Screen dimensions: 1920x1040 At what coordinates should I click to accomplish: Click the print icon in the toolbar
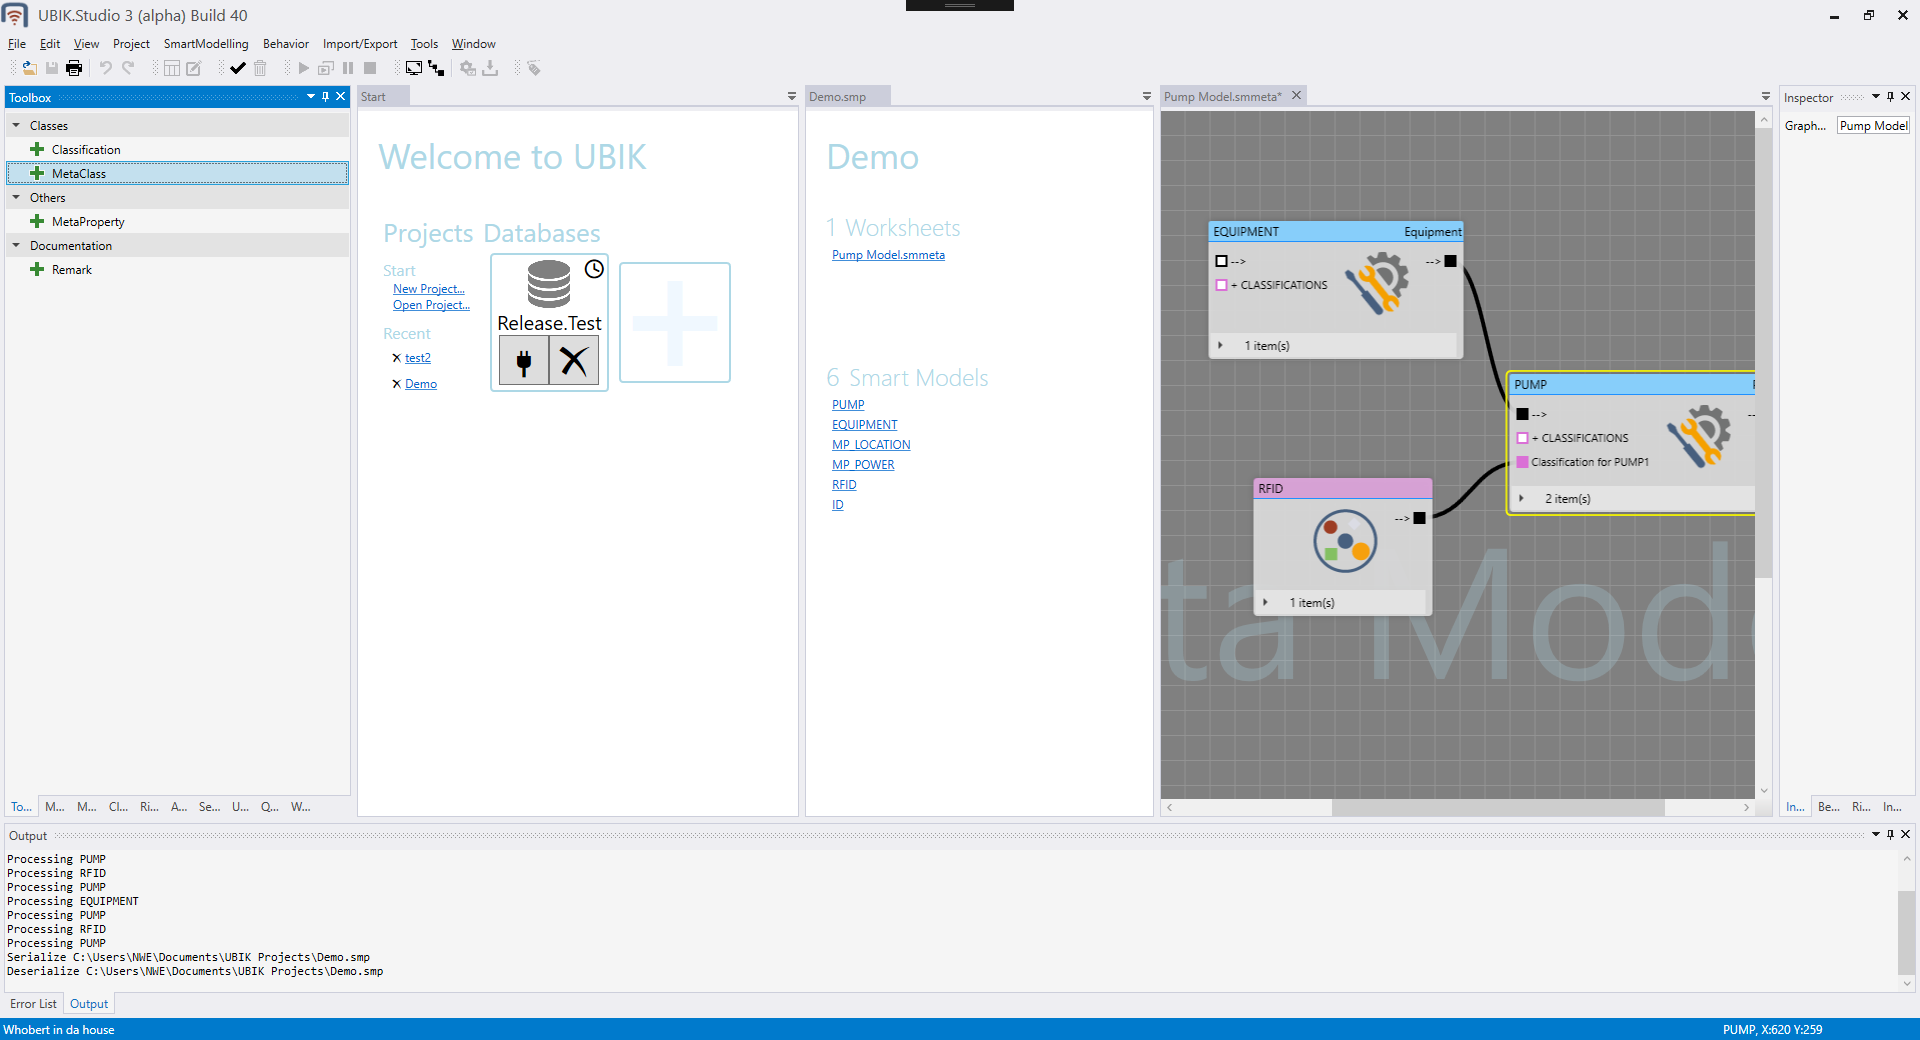[x=74, y=68]
